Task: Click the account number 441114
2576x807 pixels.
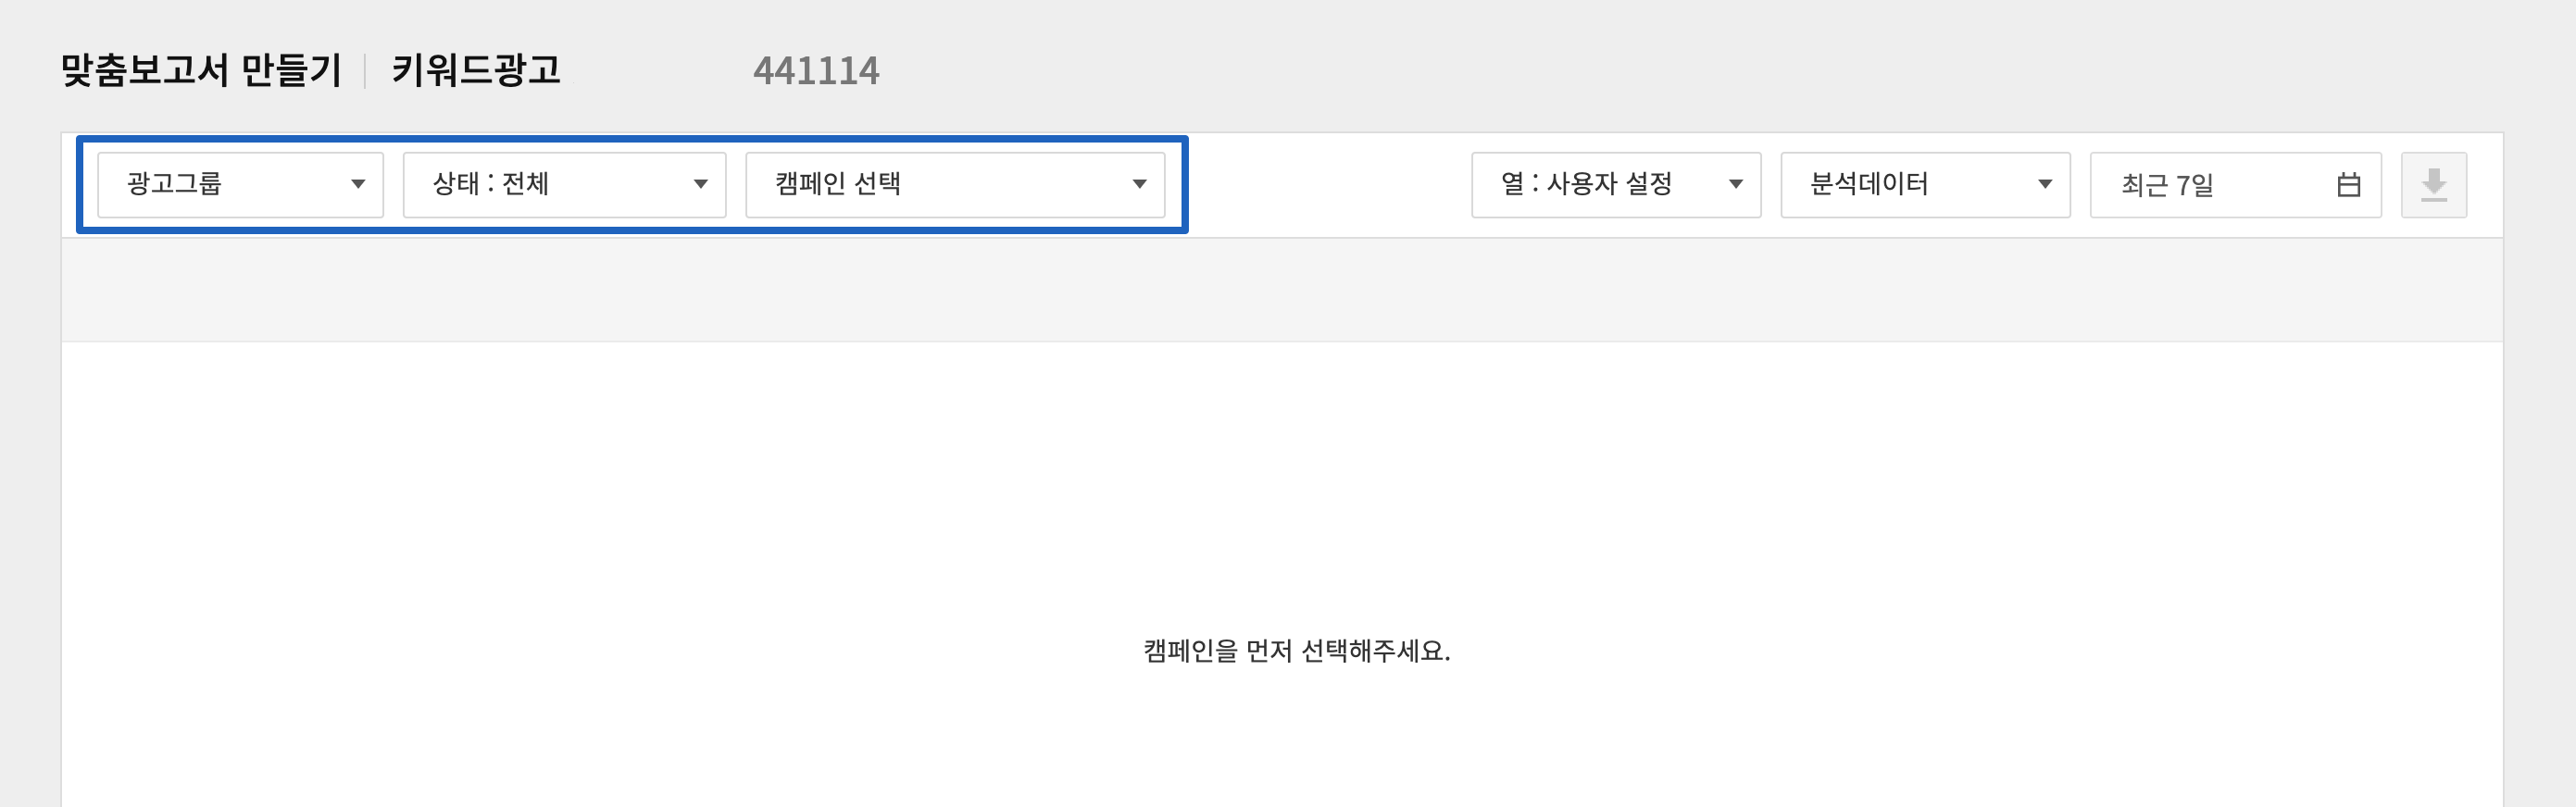Action: point(816,71)
